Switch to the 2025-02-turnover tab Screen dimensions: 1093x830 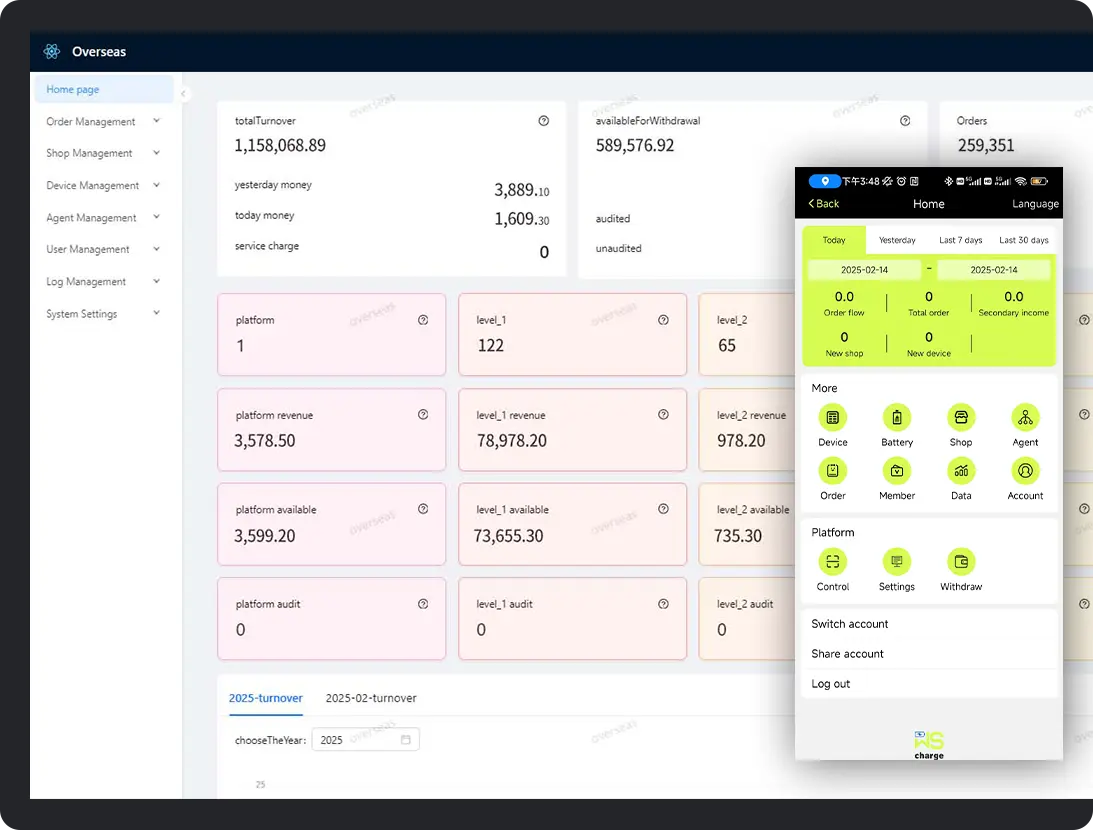click(x=371, y=698)
